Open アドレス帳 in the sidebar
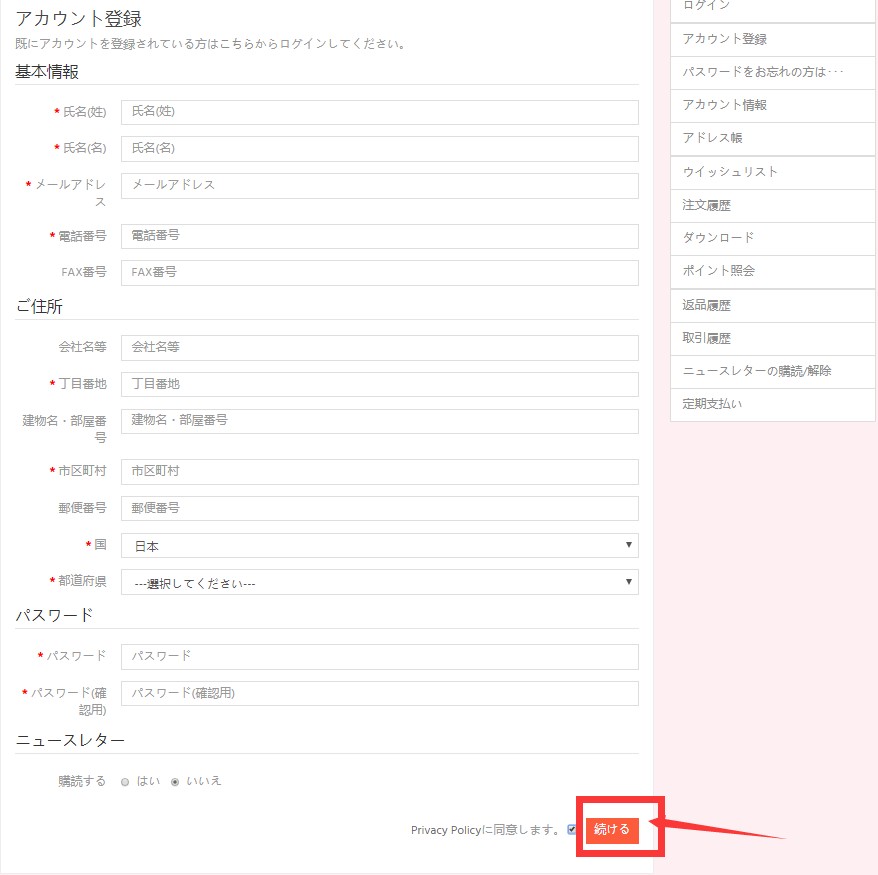 pyautogui.click(x=773, y=138)
